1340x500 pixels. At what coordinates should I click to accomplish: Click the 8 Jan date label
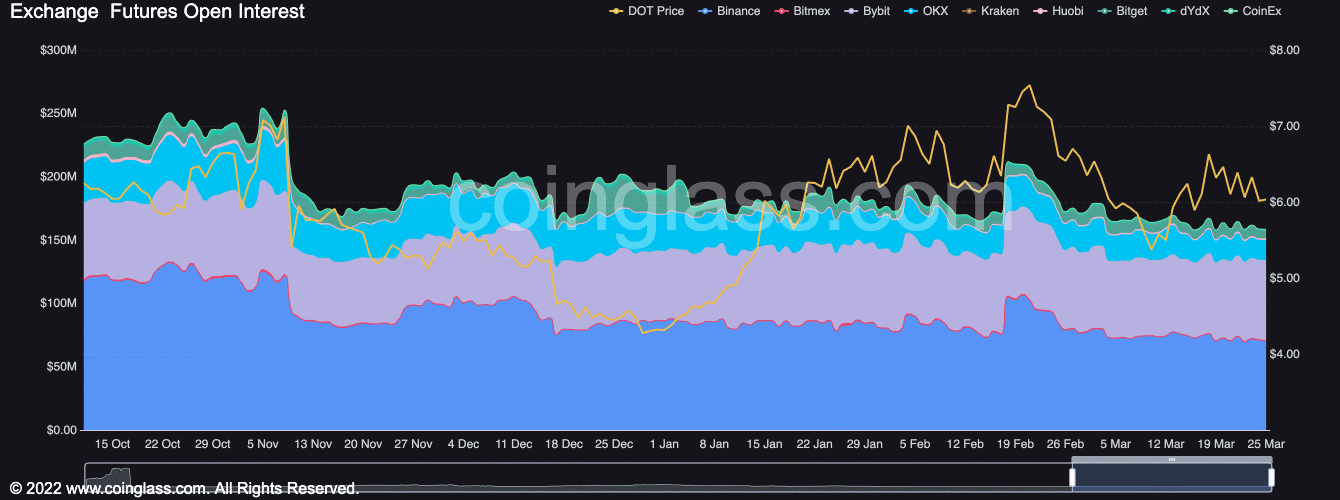coord(714,444)
